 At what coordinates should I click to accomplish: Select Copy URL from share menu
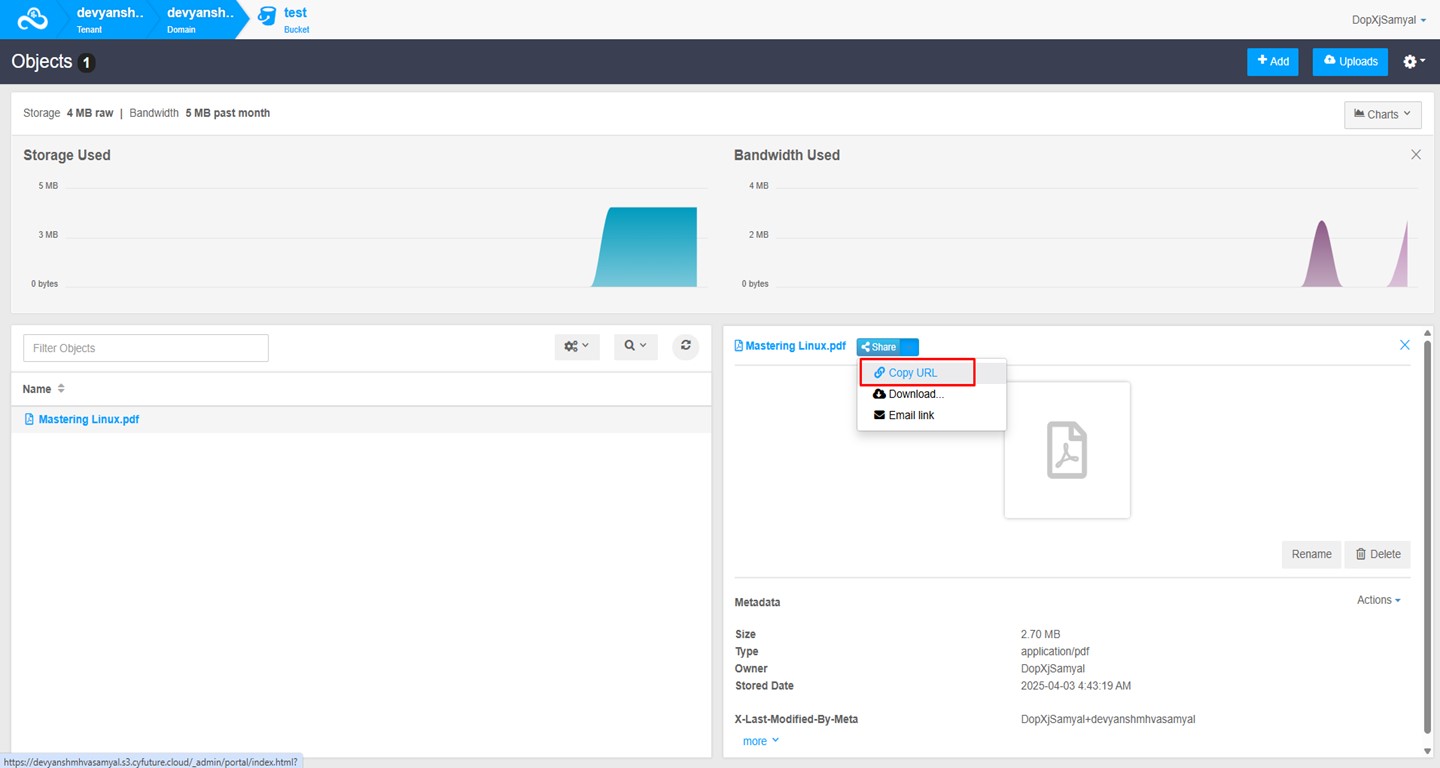[912, 373]
